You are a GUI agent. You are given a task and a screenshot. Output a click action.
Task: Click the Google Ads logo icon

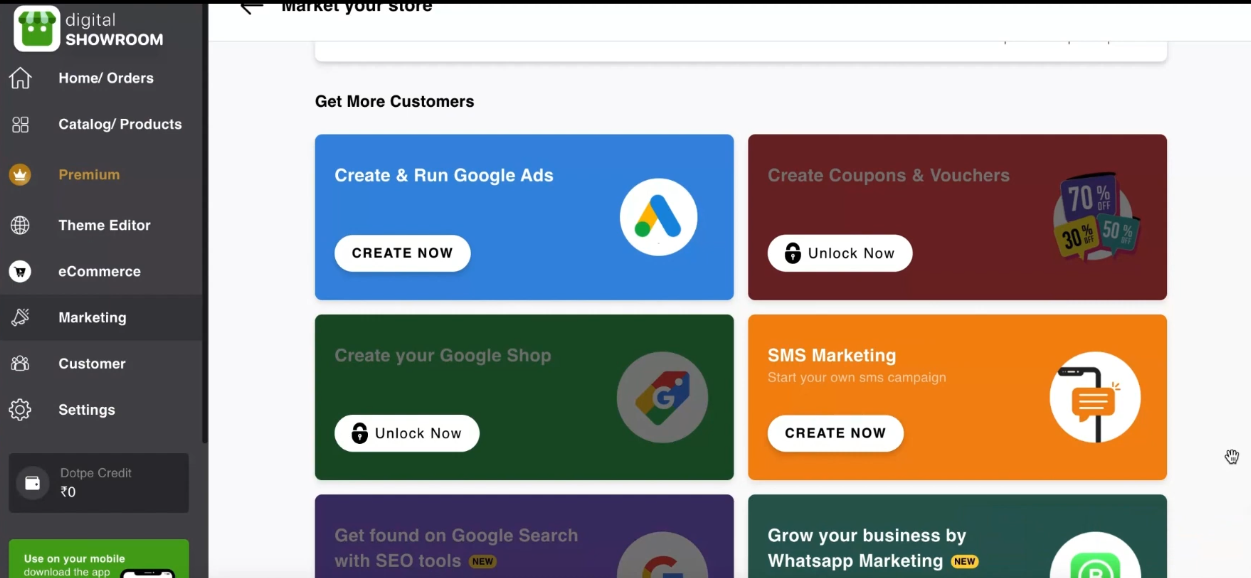tap(658, 217)
